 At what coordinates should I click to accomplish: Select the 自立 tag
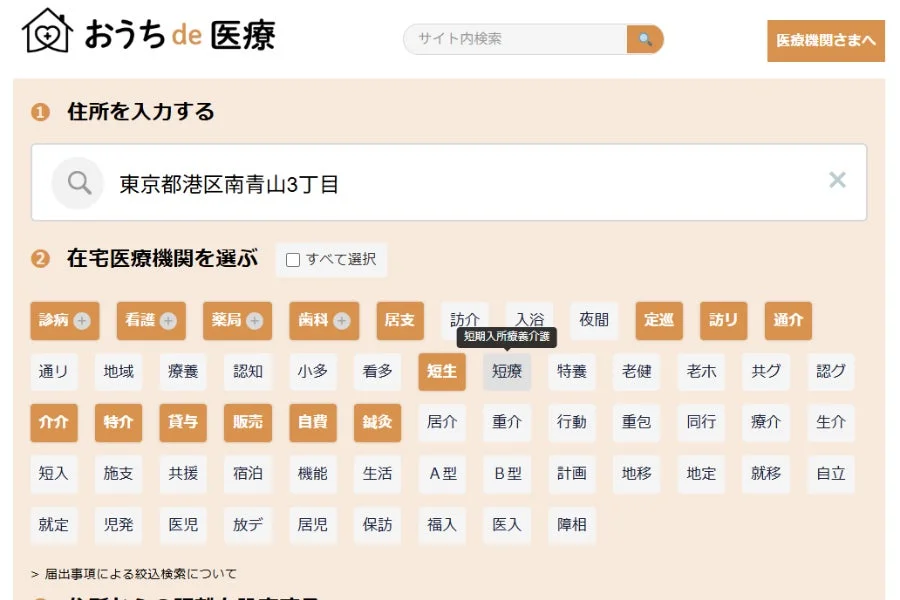pos(831,474)
